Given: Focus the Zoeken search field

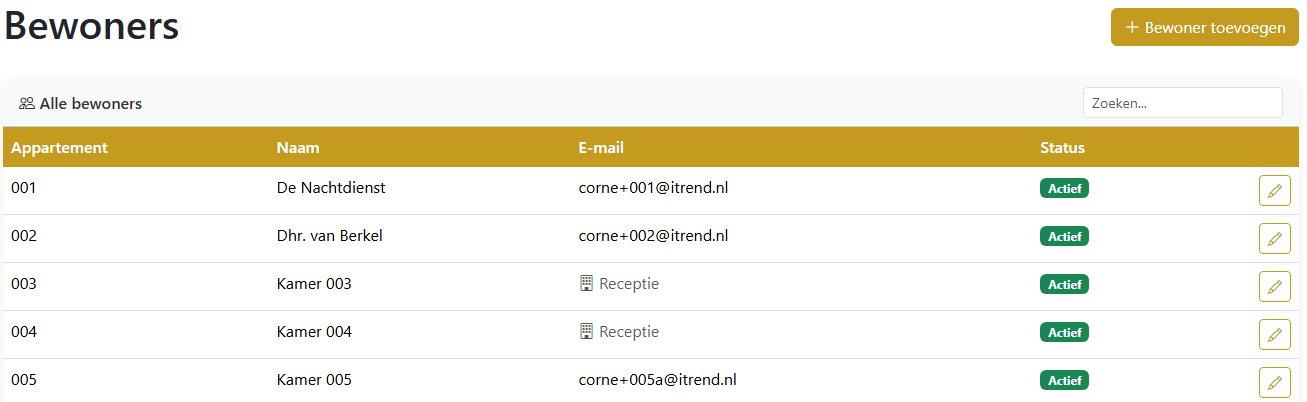Looking at the screenshot, I should 1182,103.
